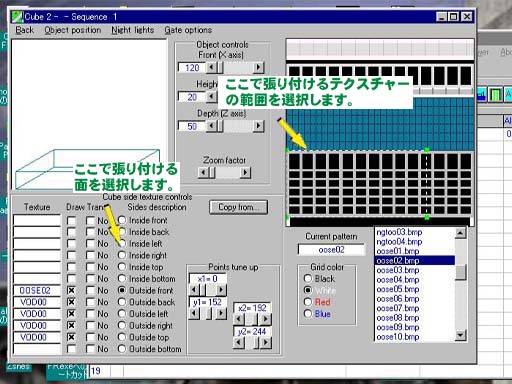Click right arrow of Front X axis scrollbar
This screenshot has width=512, height=384.
258,68
